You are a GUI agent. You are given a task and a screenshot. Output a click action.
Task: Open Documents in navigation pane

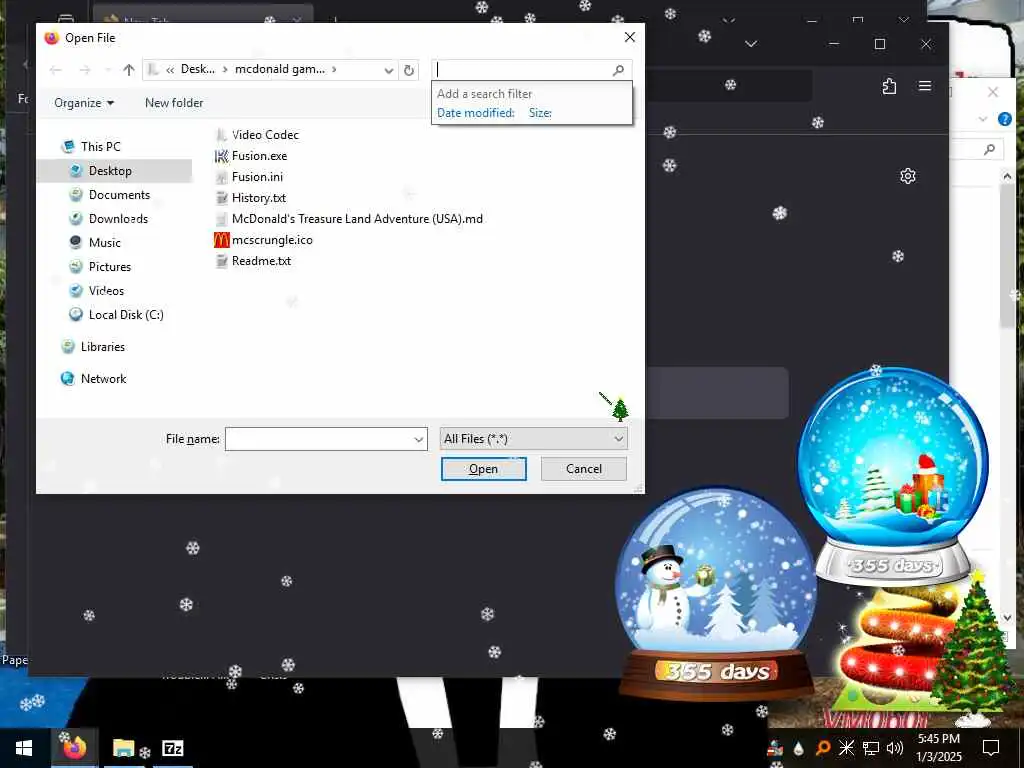point(119,195)
